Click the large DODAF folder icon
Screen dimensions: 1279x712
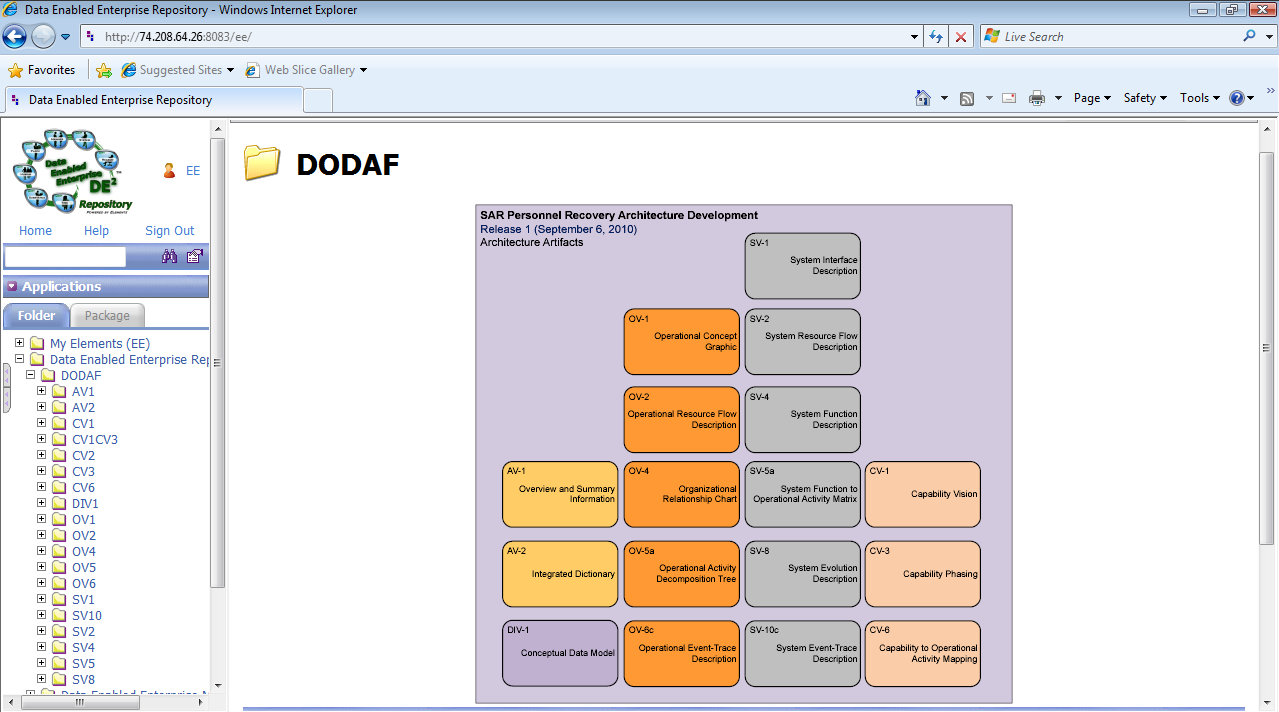click(262, 163)
